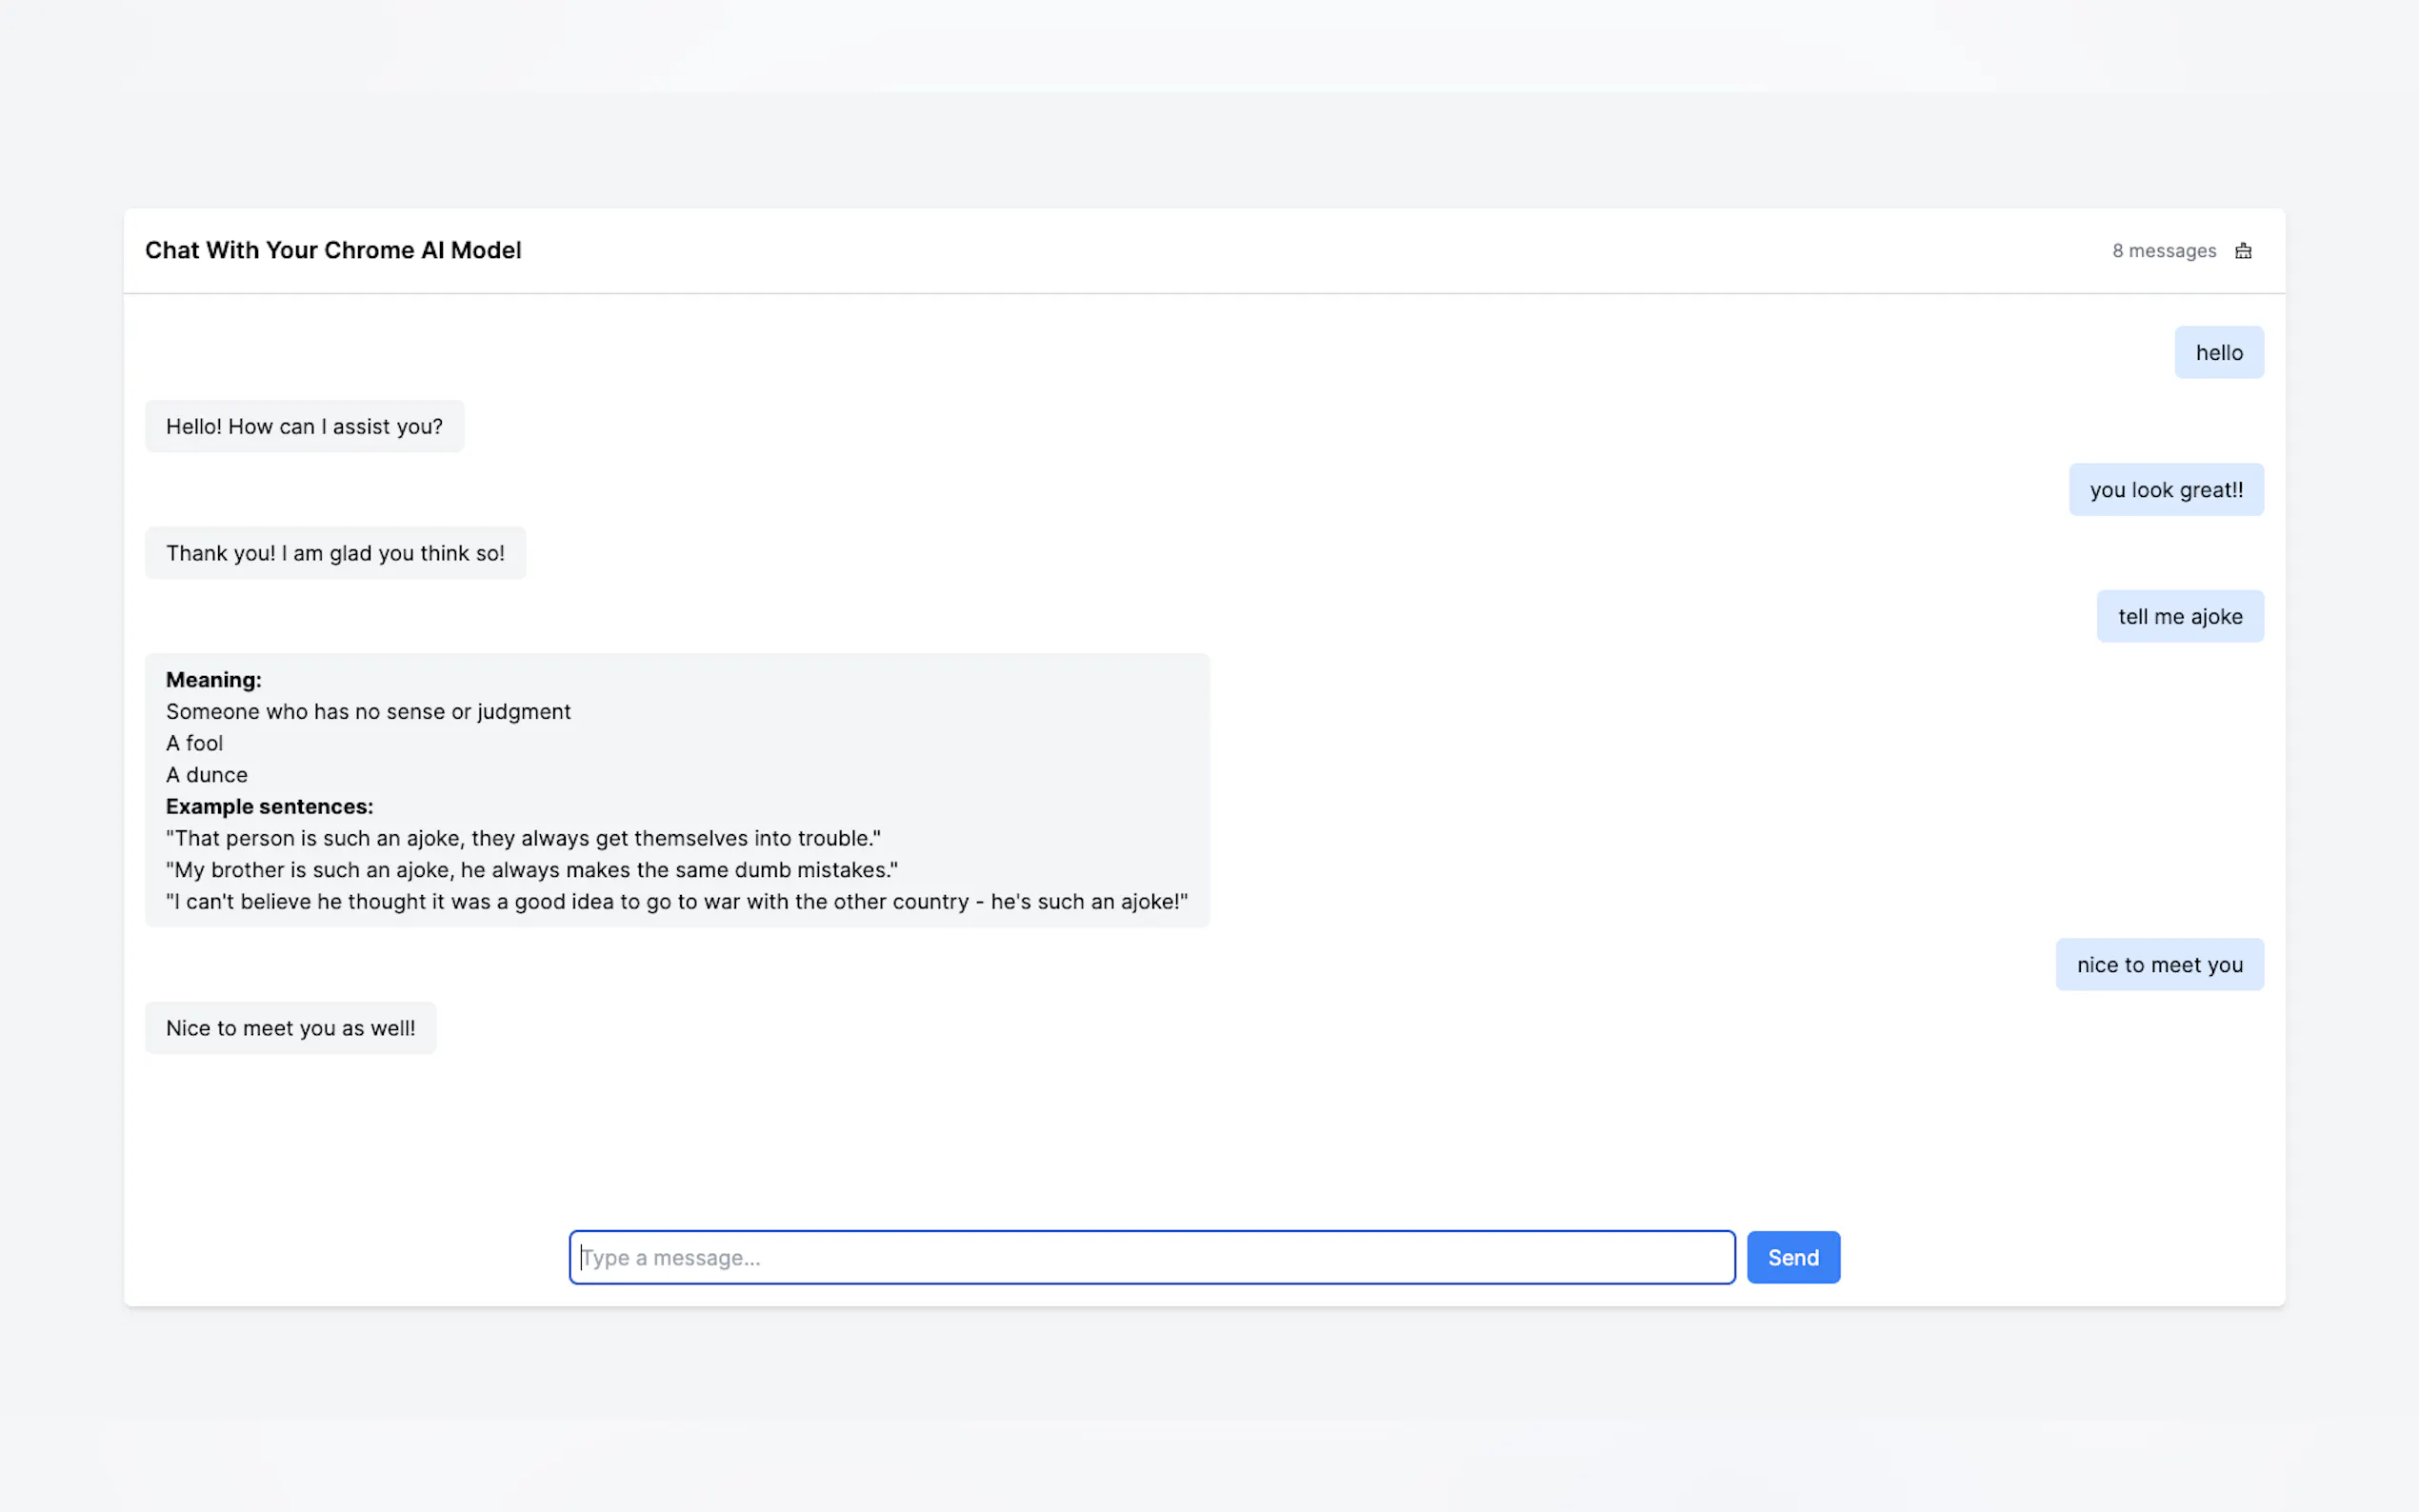Click the 'Nice to meet you as well!' reply
This screenshot has width=2419, height=1512.
(x=290, y=1028)
